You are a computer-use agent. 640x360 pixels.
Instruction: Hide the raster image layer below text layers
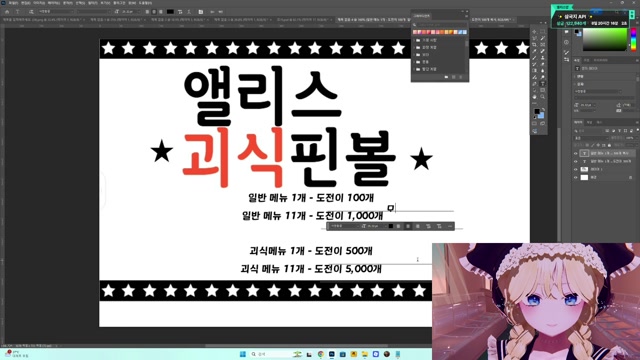point(576,169)
